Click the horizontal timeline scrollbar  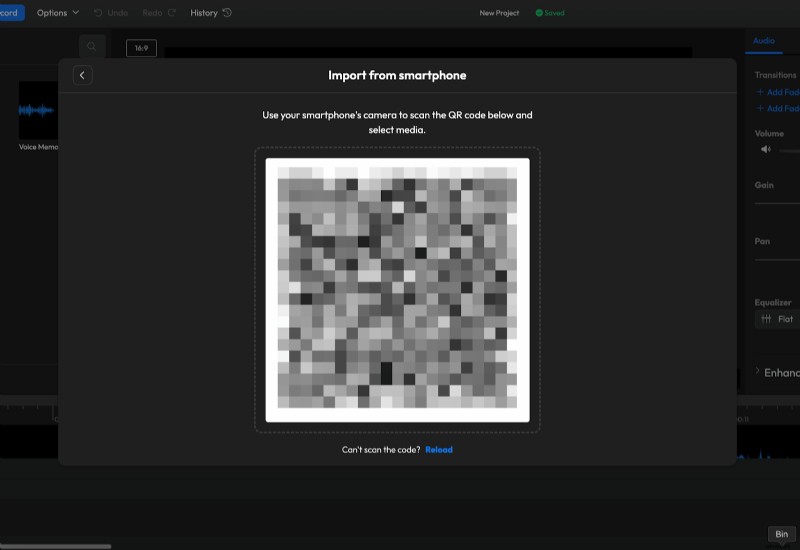(x=55, y=546)
